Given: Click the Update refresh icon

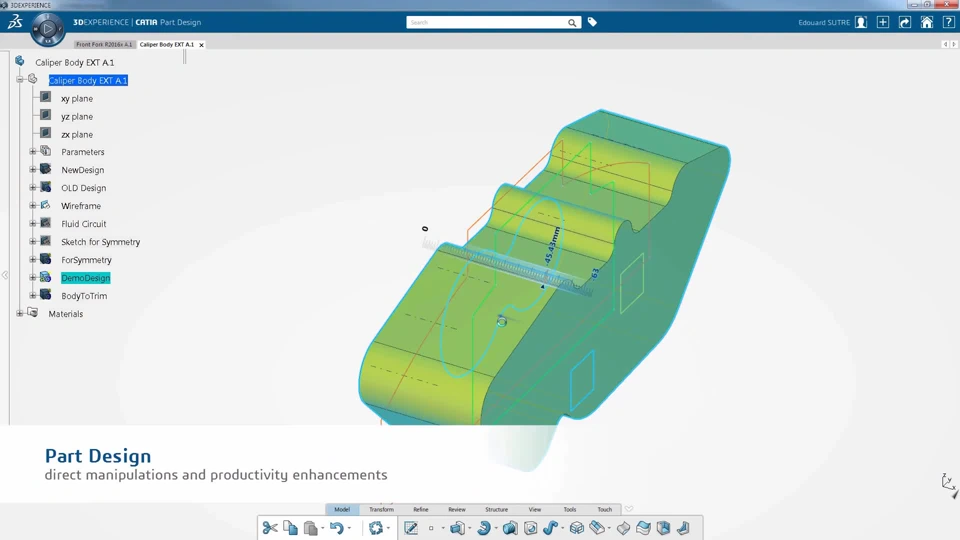Looking at the screenshot, I should [375, 528].
